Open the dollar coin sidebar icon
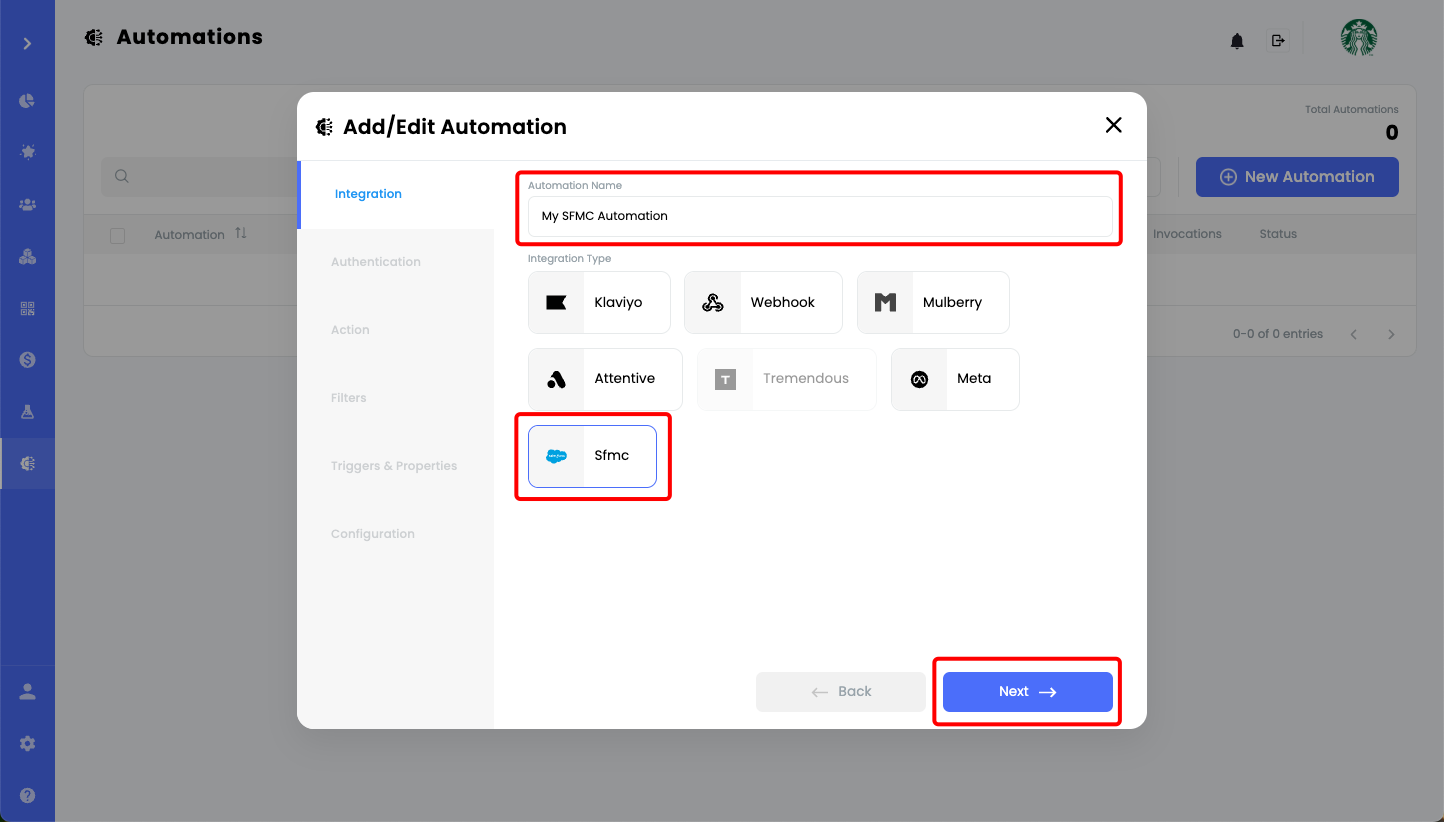The width and height of the screenshot is (1444, 822). [27, 359]
